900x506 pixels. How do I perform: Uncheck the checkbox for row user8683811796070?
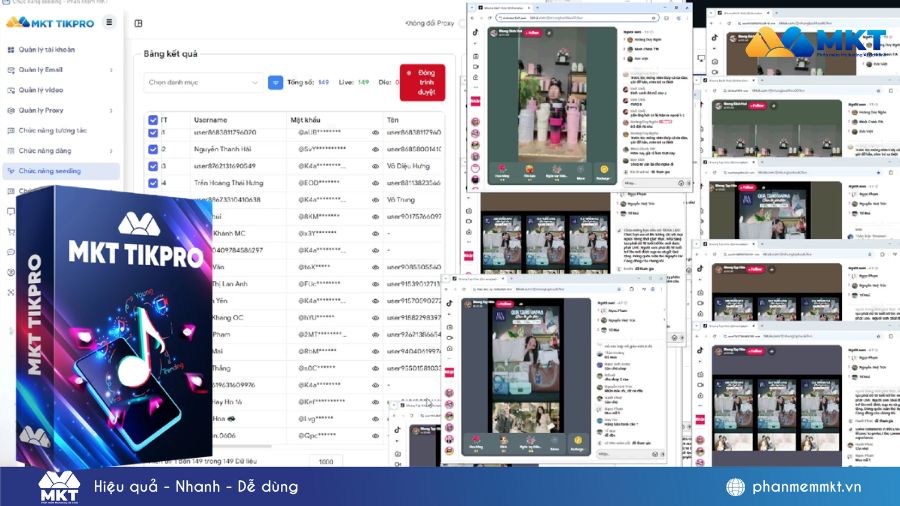coord(153,133)
